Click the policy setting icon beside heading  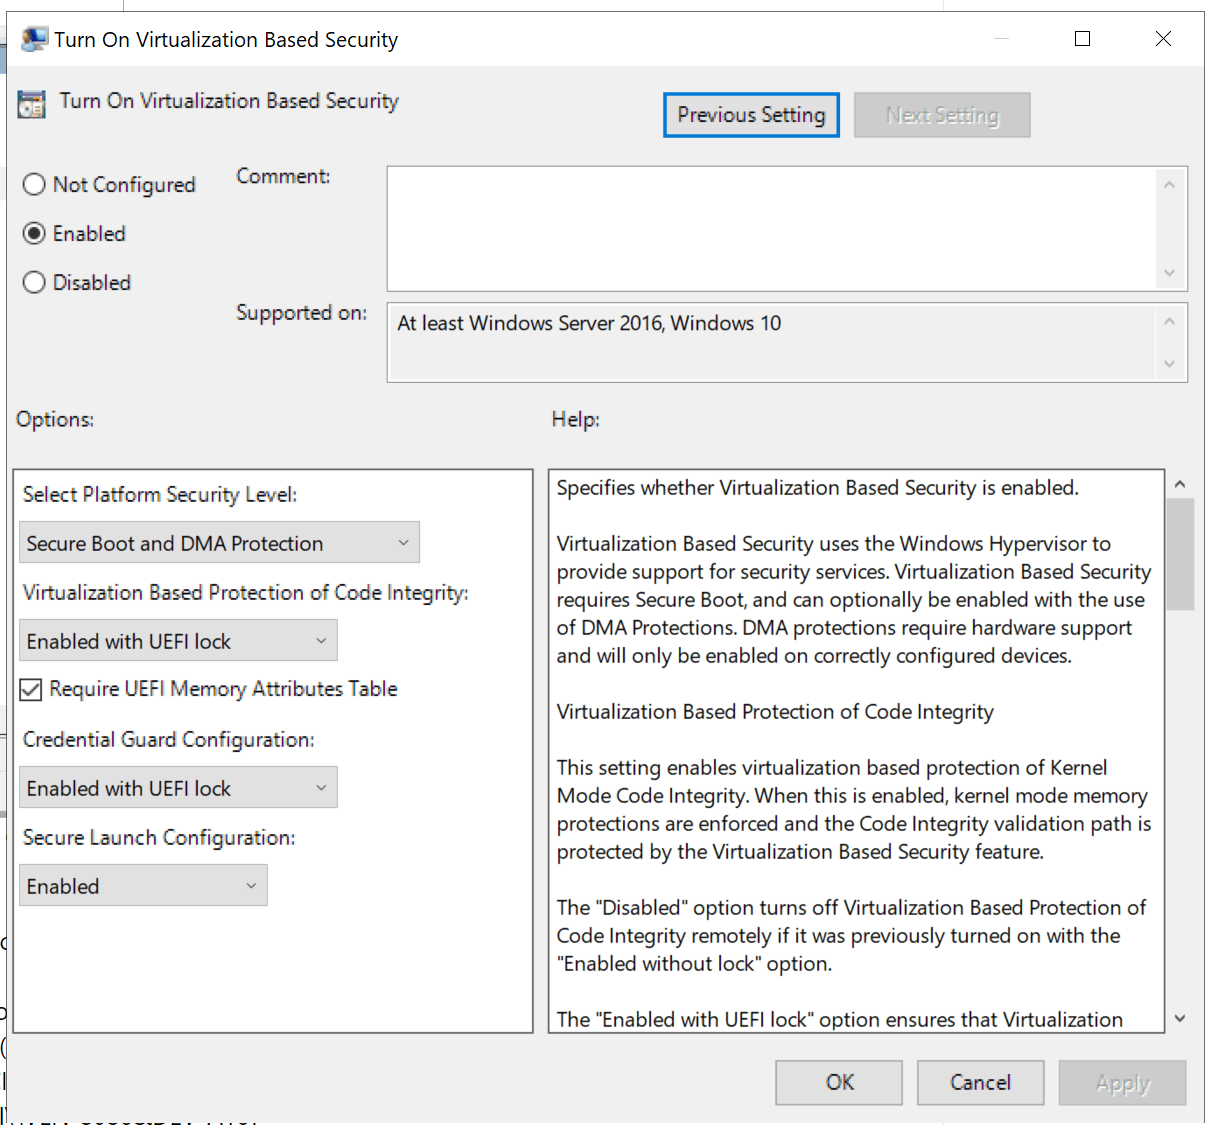coord(32,103)
